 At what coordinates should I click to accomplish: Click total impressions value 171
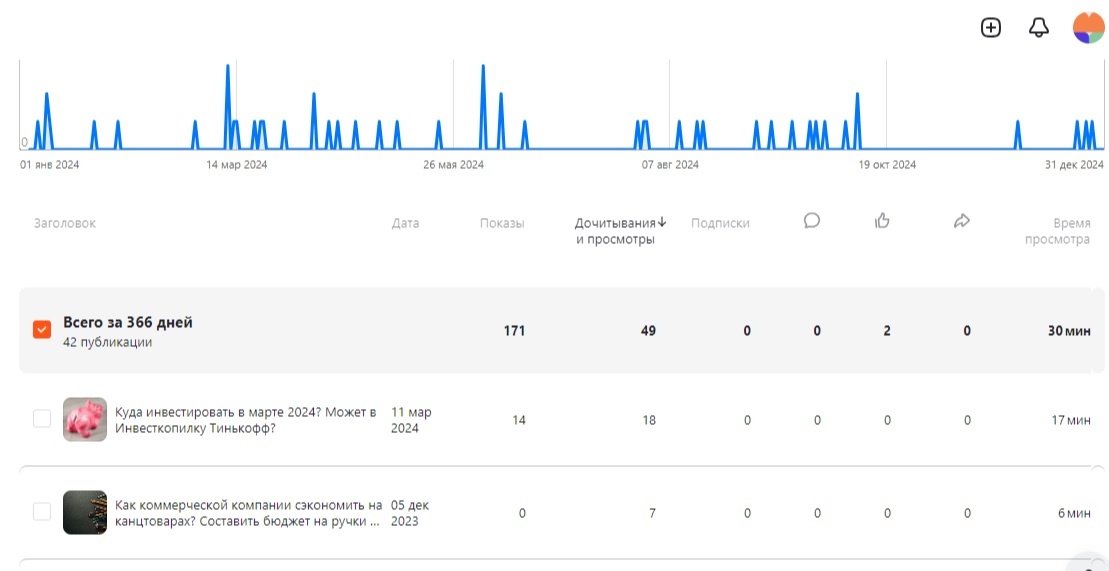pos(514,330)
